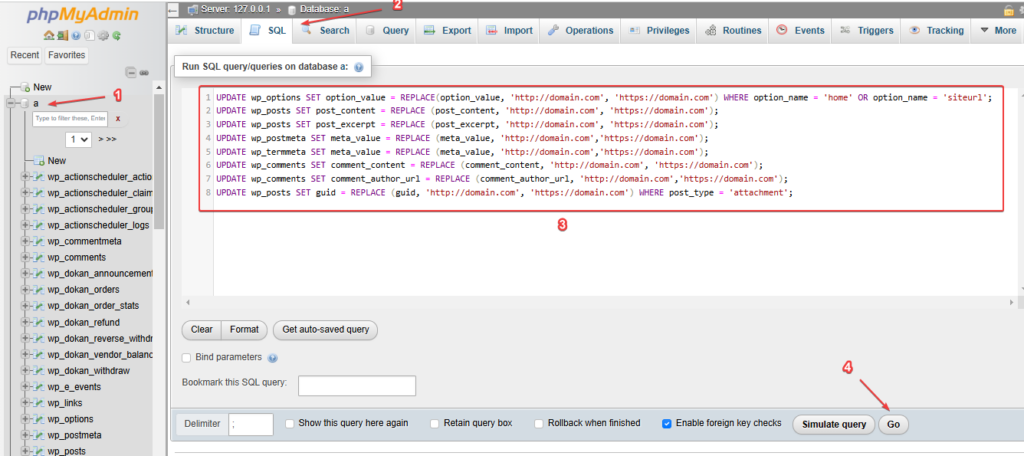Click the table icon beside wp_e_events
1024x456 pixels.
pyautogui.click(x=39, y=387)
